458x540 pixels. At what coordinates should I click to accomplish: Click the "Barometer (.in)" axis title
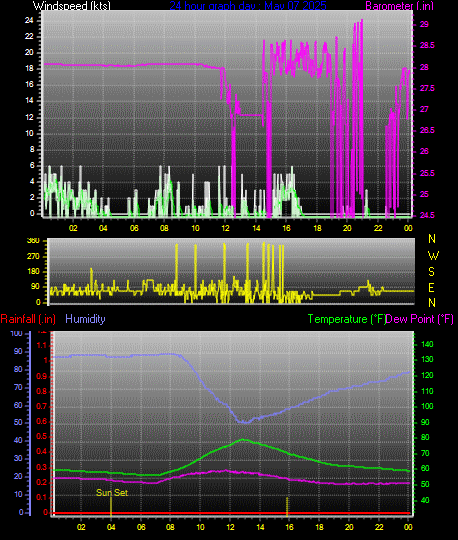click(x=399, y=6)
